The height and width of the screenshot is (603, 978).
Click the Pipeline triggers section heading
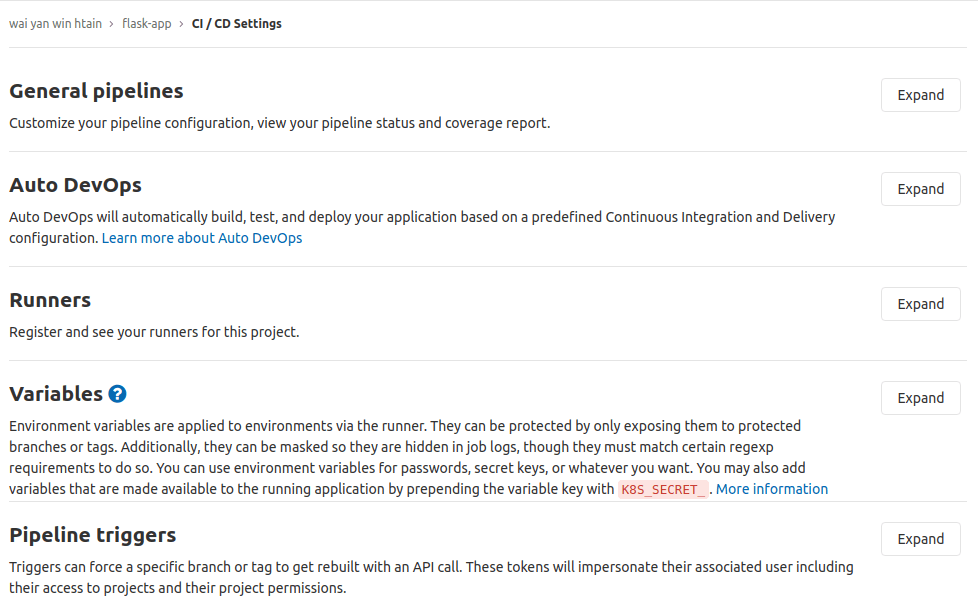[x=92, y=535]
